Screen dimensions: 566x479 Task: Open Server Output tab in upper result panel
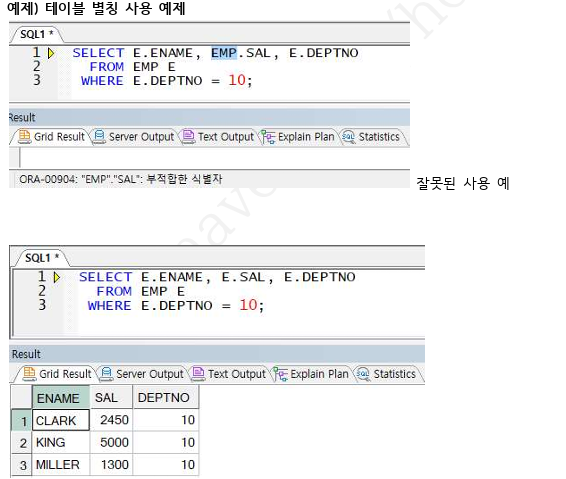click(x=133, y=137)
